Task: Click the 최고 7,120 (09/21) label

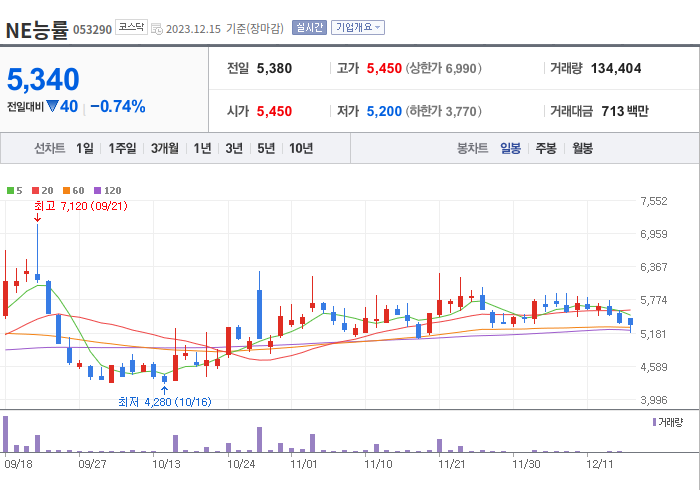Action: pos(81,206)
